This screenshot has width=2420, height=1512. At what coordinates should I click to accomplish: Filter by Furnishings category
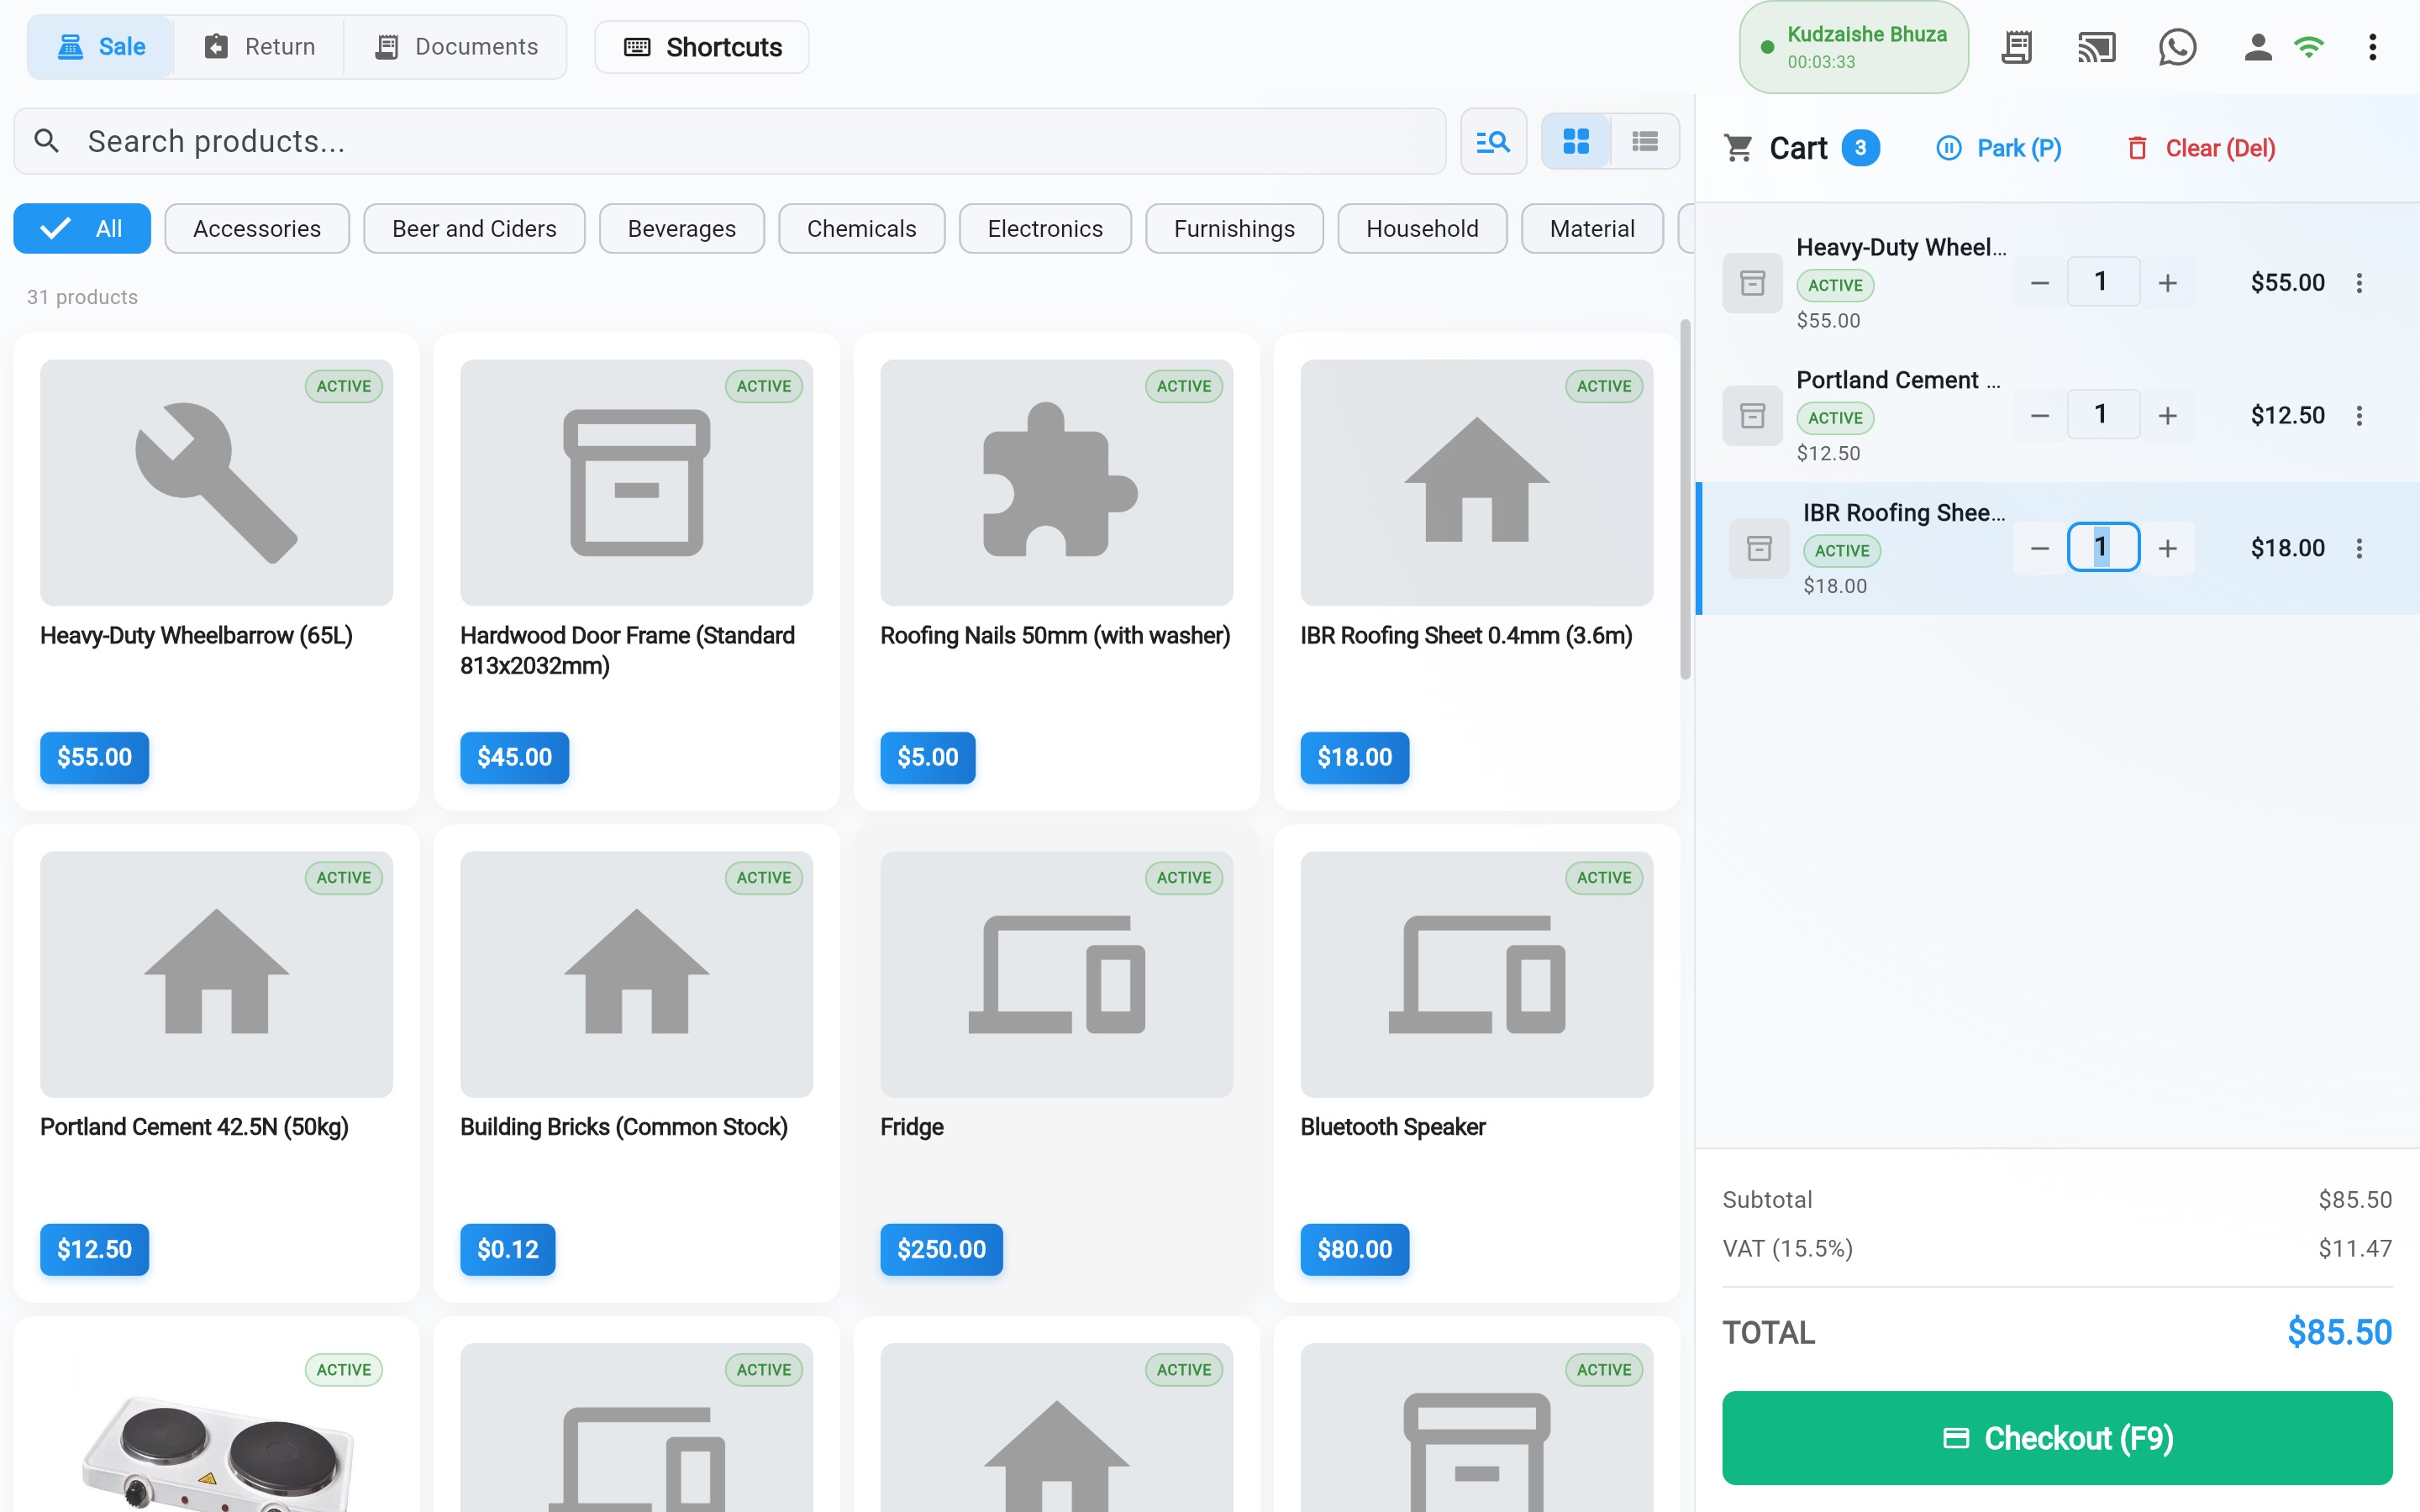(1234, 229)
